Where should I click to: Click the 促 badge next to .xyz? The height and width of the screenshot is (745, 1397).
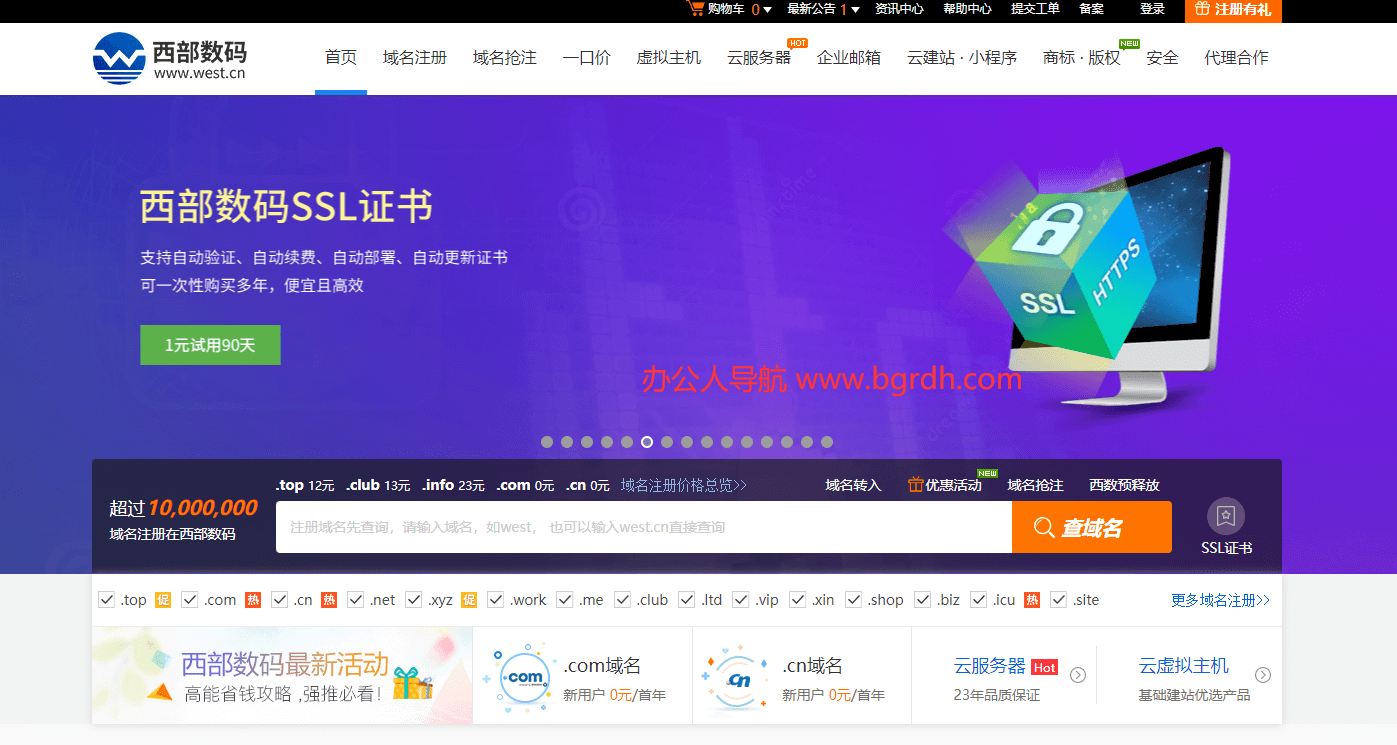[x=469, y=600]
